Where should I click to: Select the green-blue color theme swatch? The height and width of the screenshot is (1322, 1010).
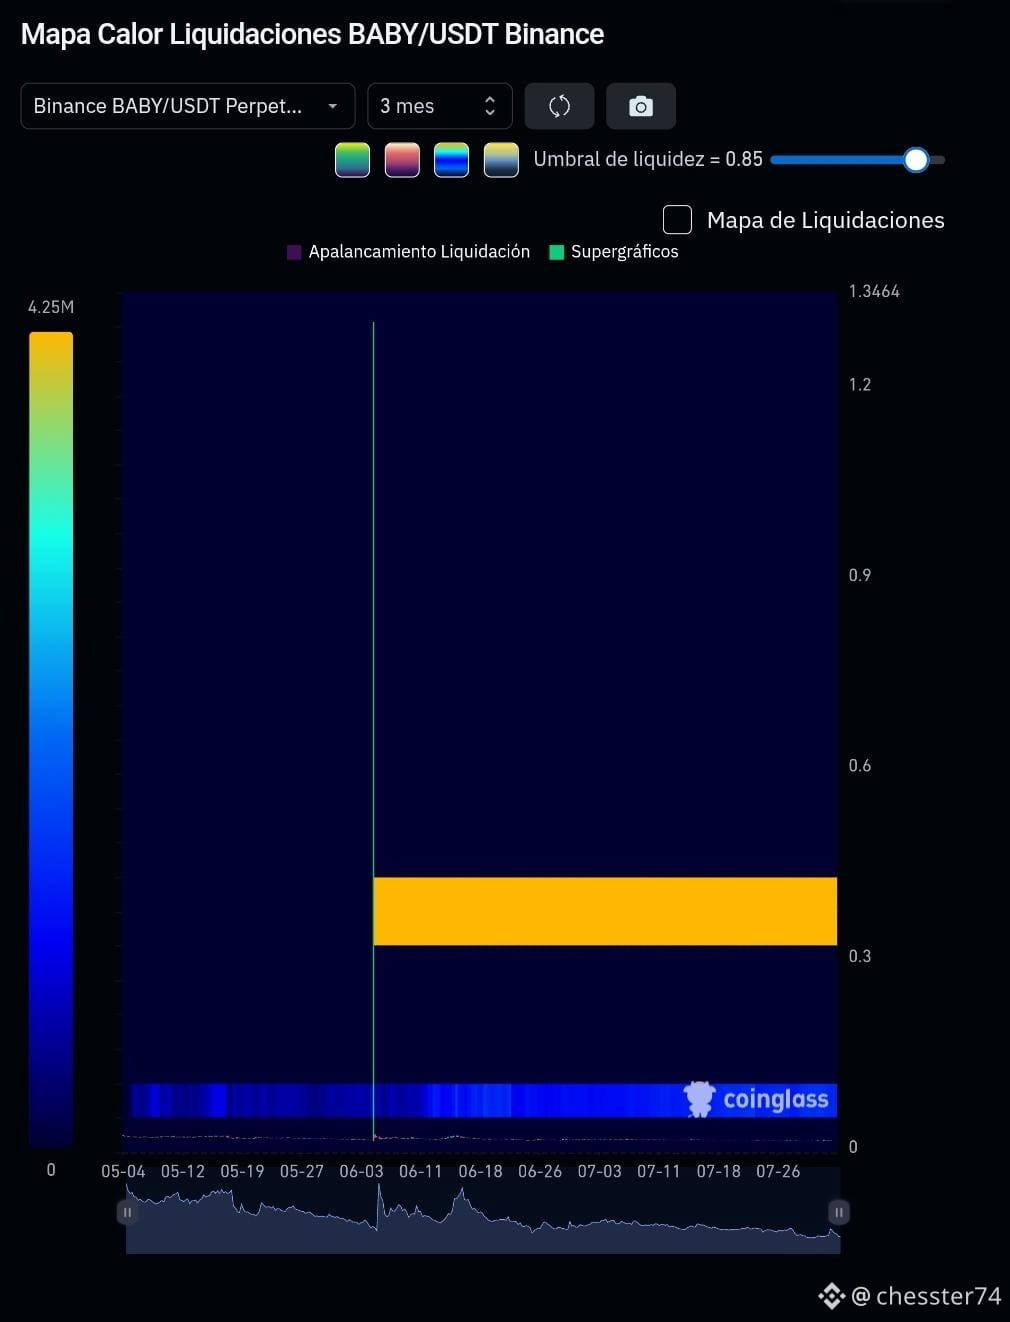tap(352, 160)
